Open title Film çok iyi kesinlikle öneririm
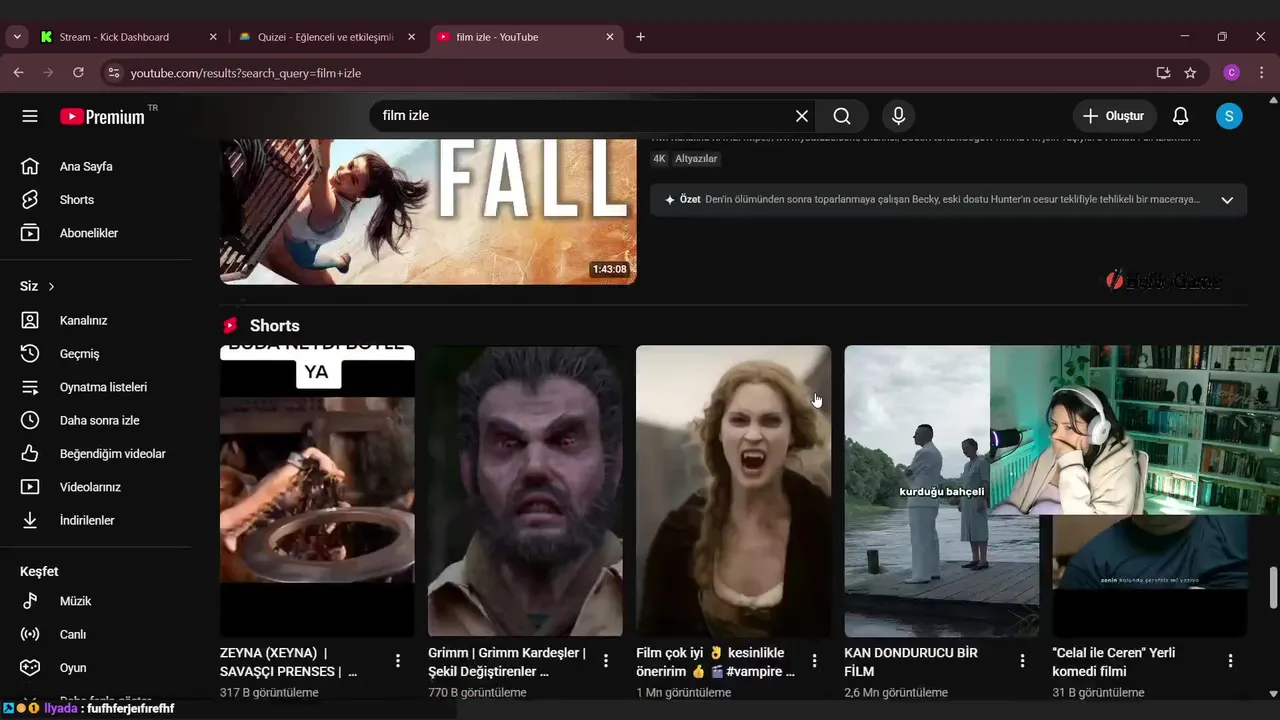1280x720 pixels. click(716, 662)
